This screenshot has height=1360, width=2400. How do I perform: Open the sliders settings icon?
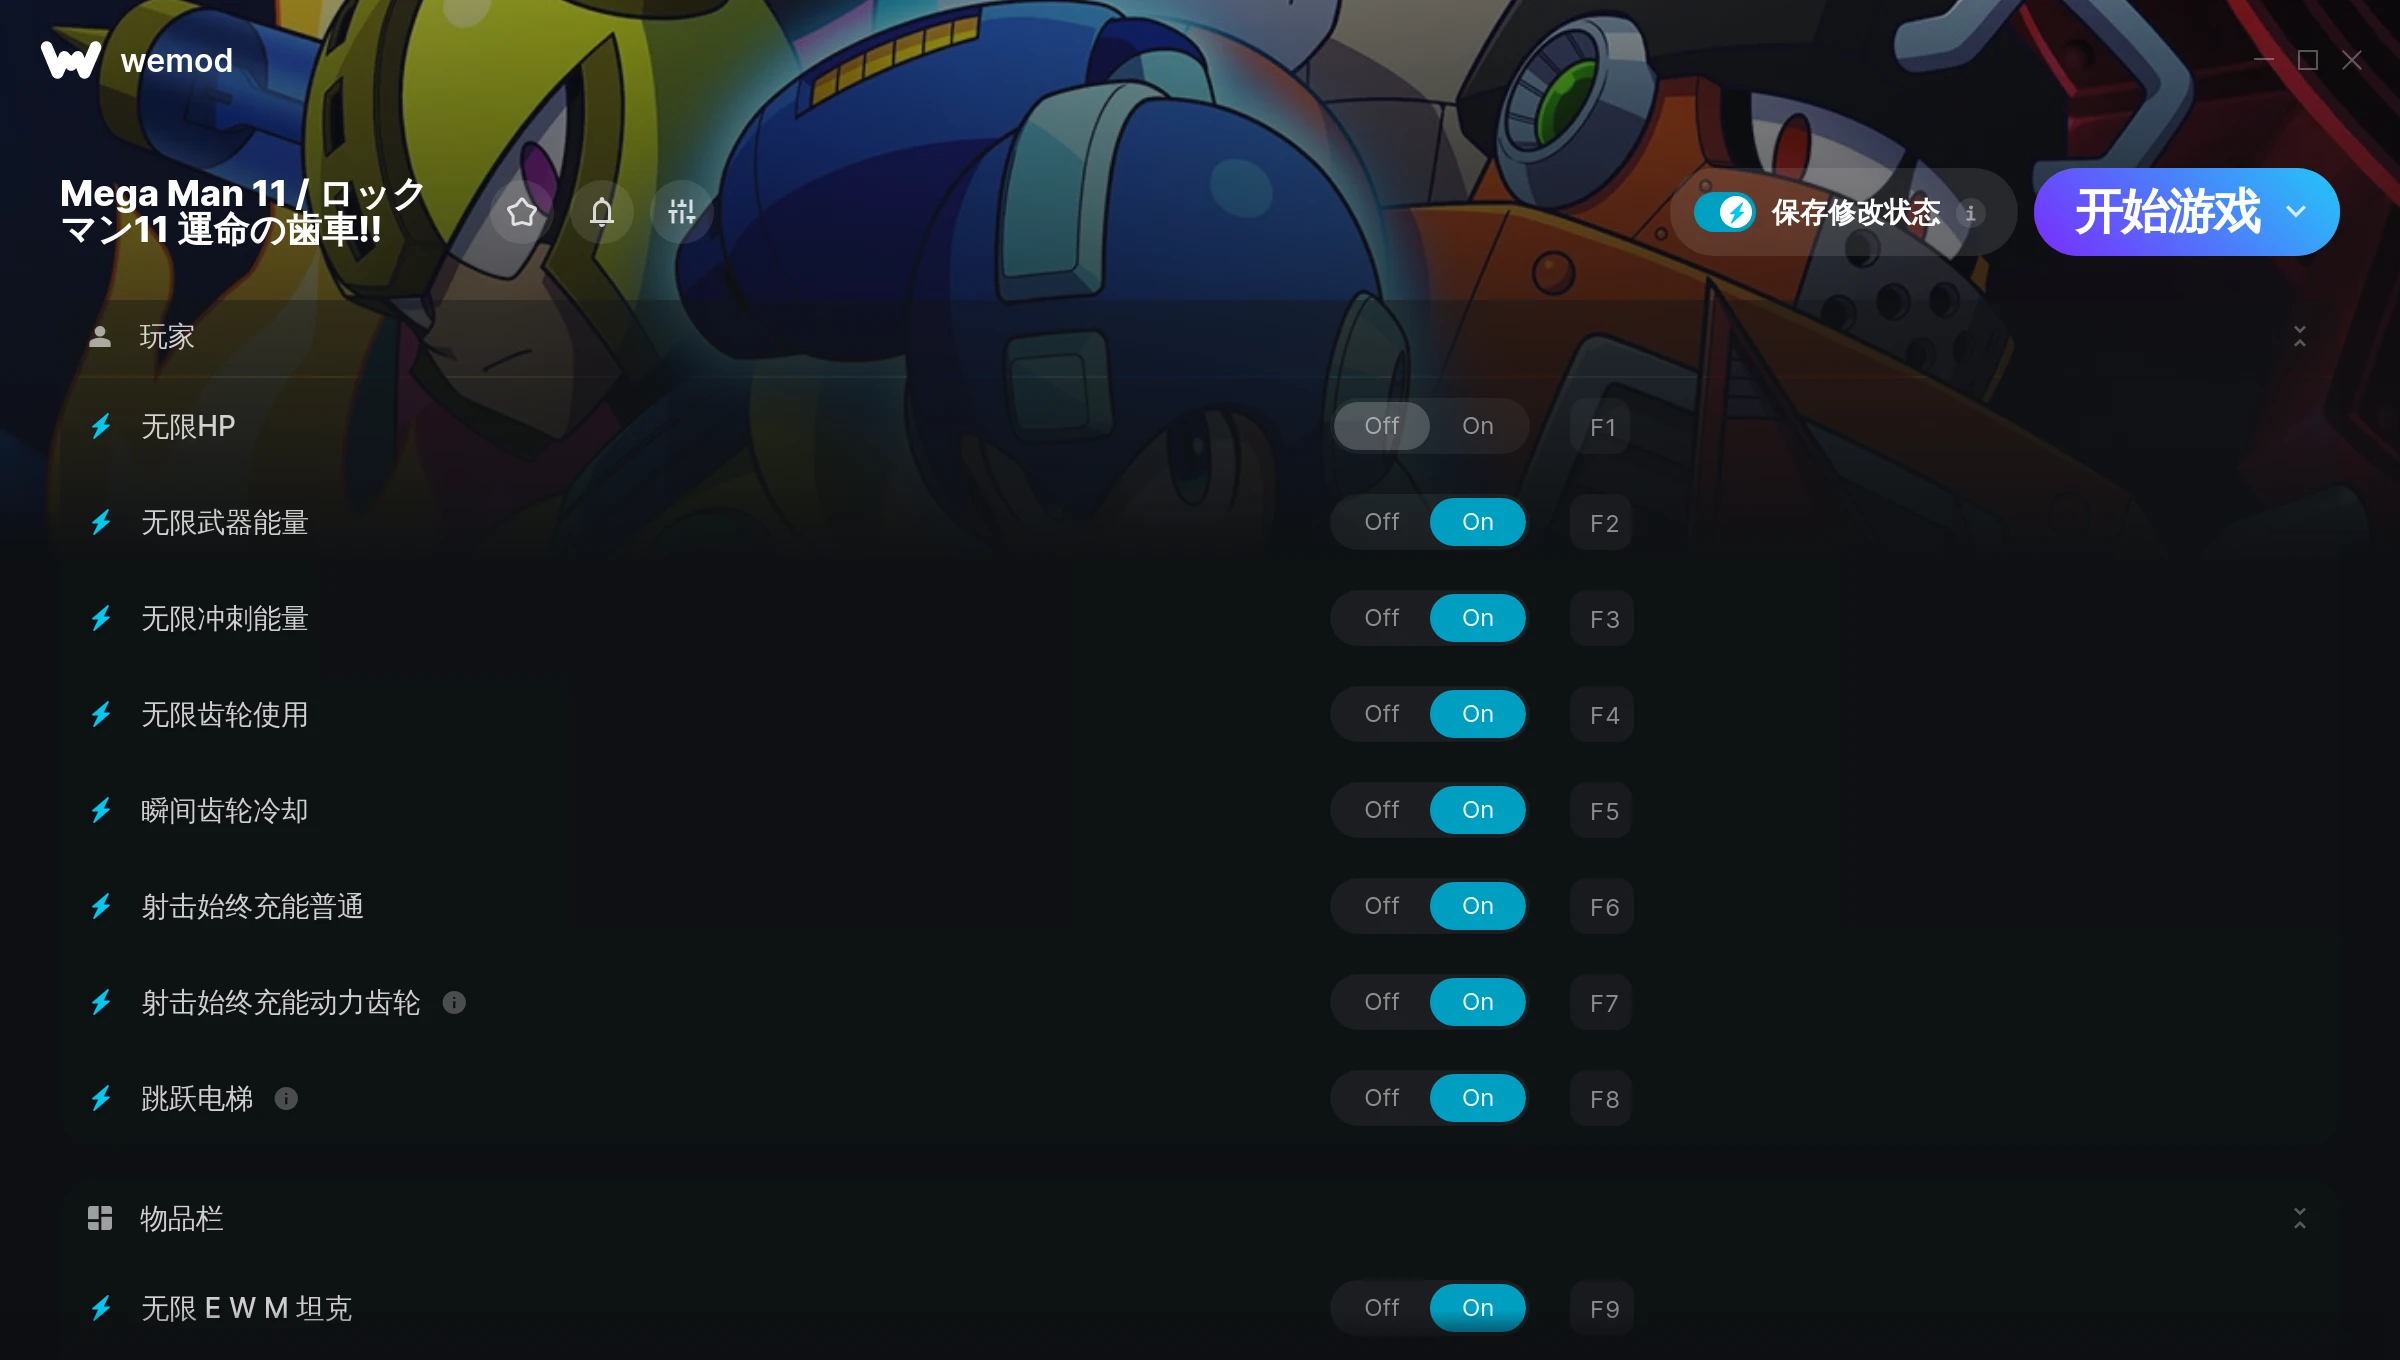[681, 212]
